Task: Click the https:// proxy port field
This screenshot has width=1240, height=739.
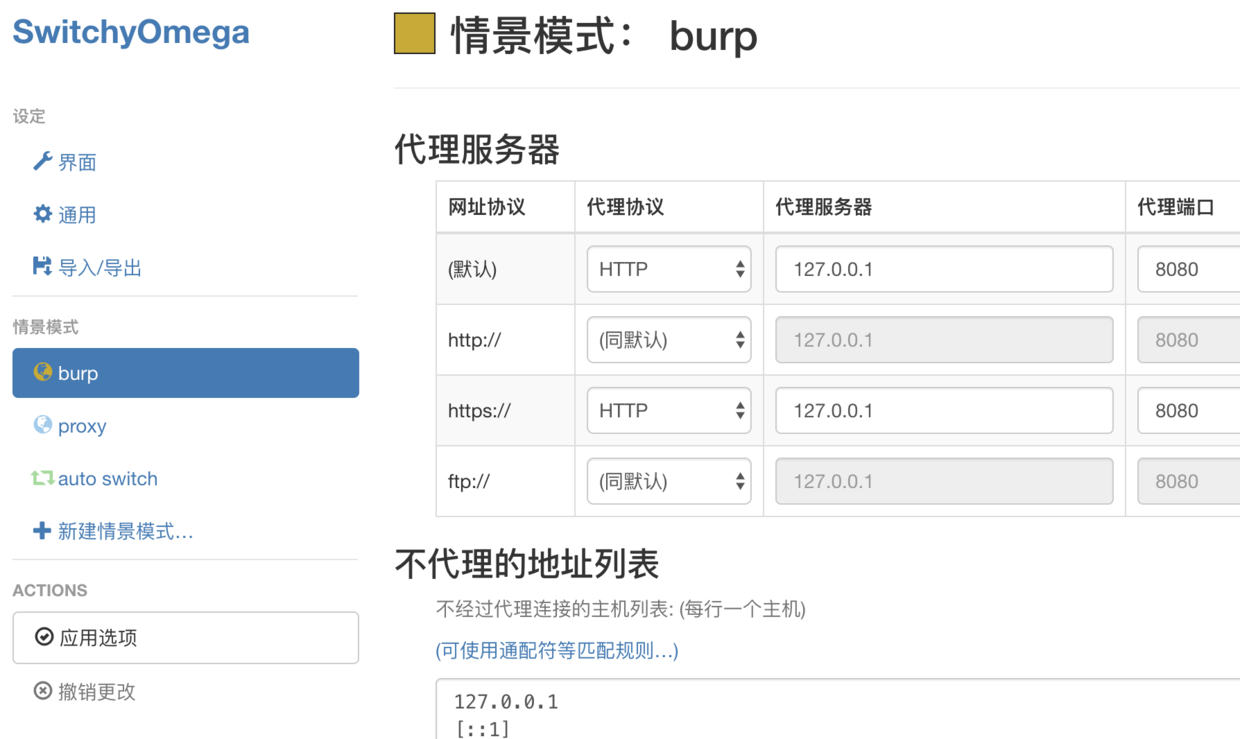Action: point(1189,410)
